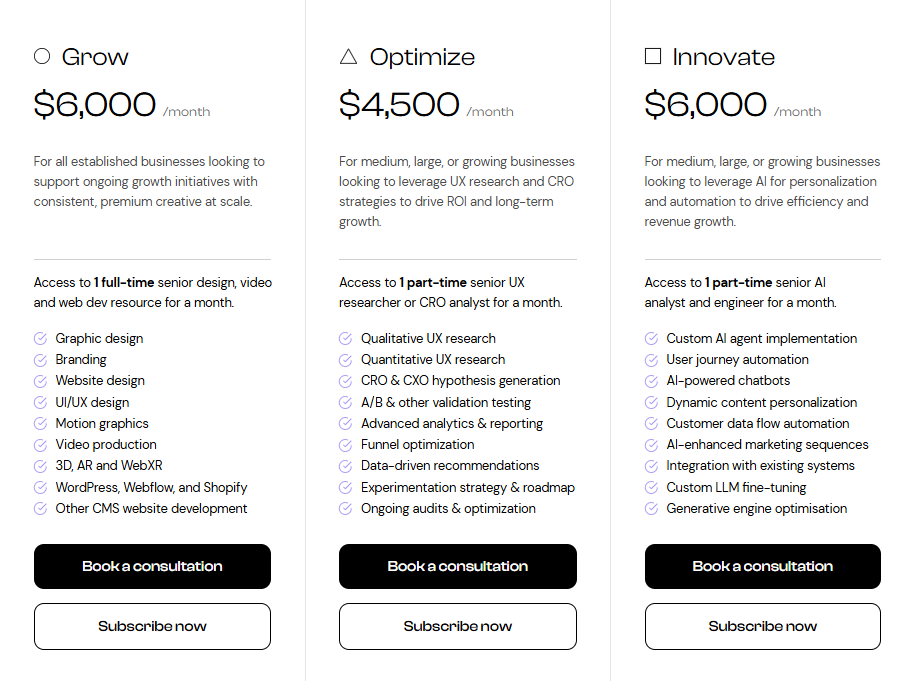Book a consultation for the Grow plan
This screenshot has width=913, height=681.
(152, 566)
